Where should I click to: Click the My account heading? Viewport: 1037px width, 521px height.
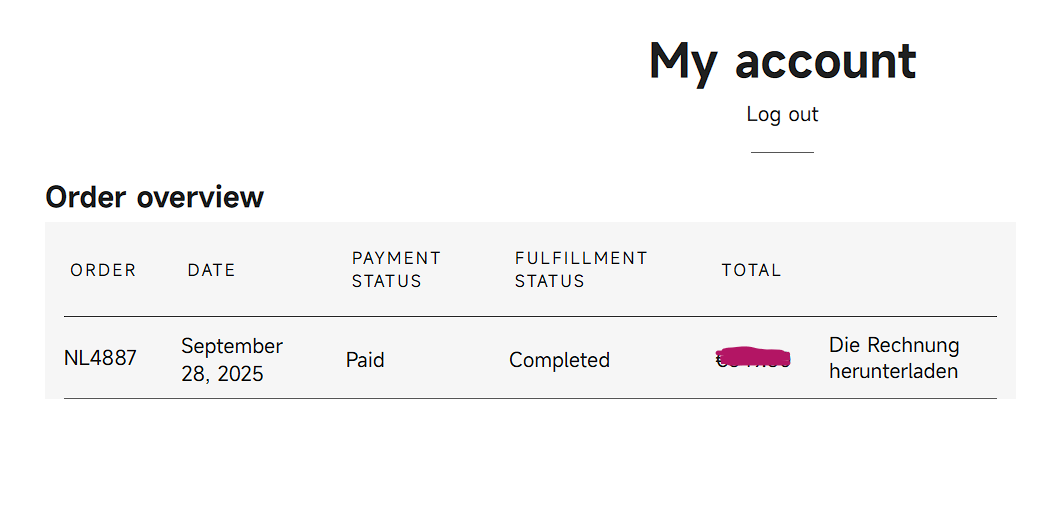[x=782, y=61]
